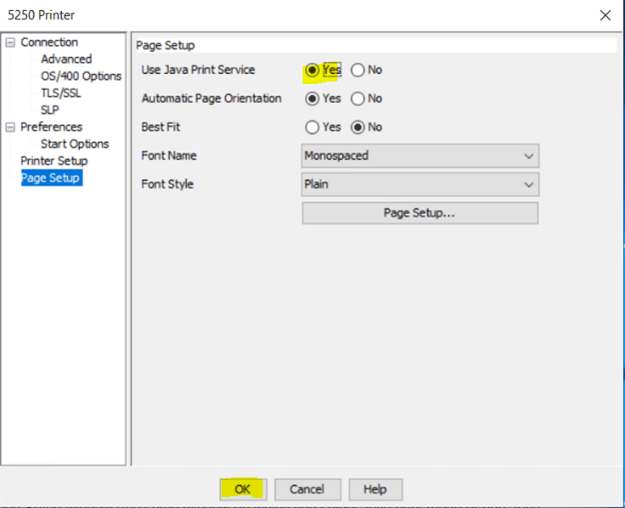
Task: Enable Yes for Automatic Page Orientation
Action: [x=313, y=99]
